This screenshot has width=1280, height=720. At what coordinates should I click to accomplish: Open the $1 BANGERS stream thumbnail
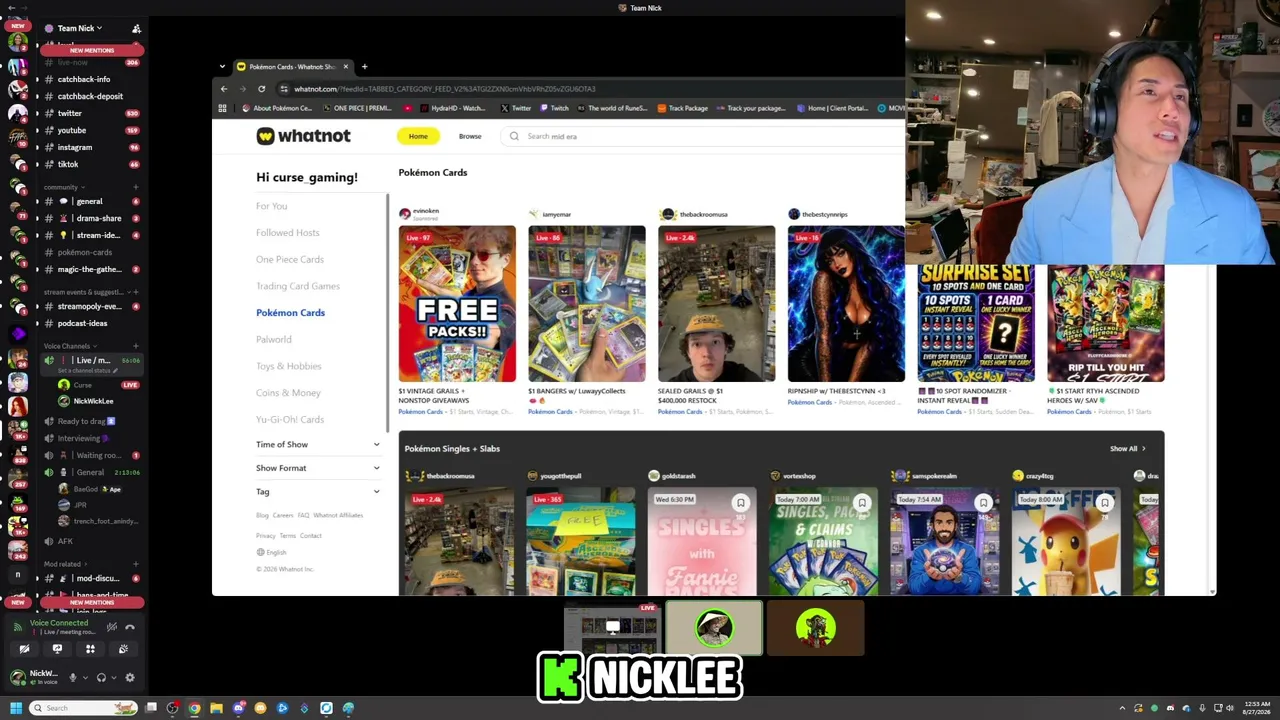(x=587, y=304)
